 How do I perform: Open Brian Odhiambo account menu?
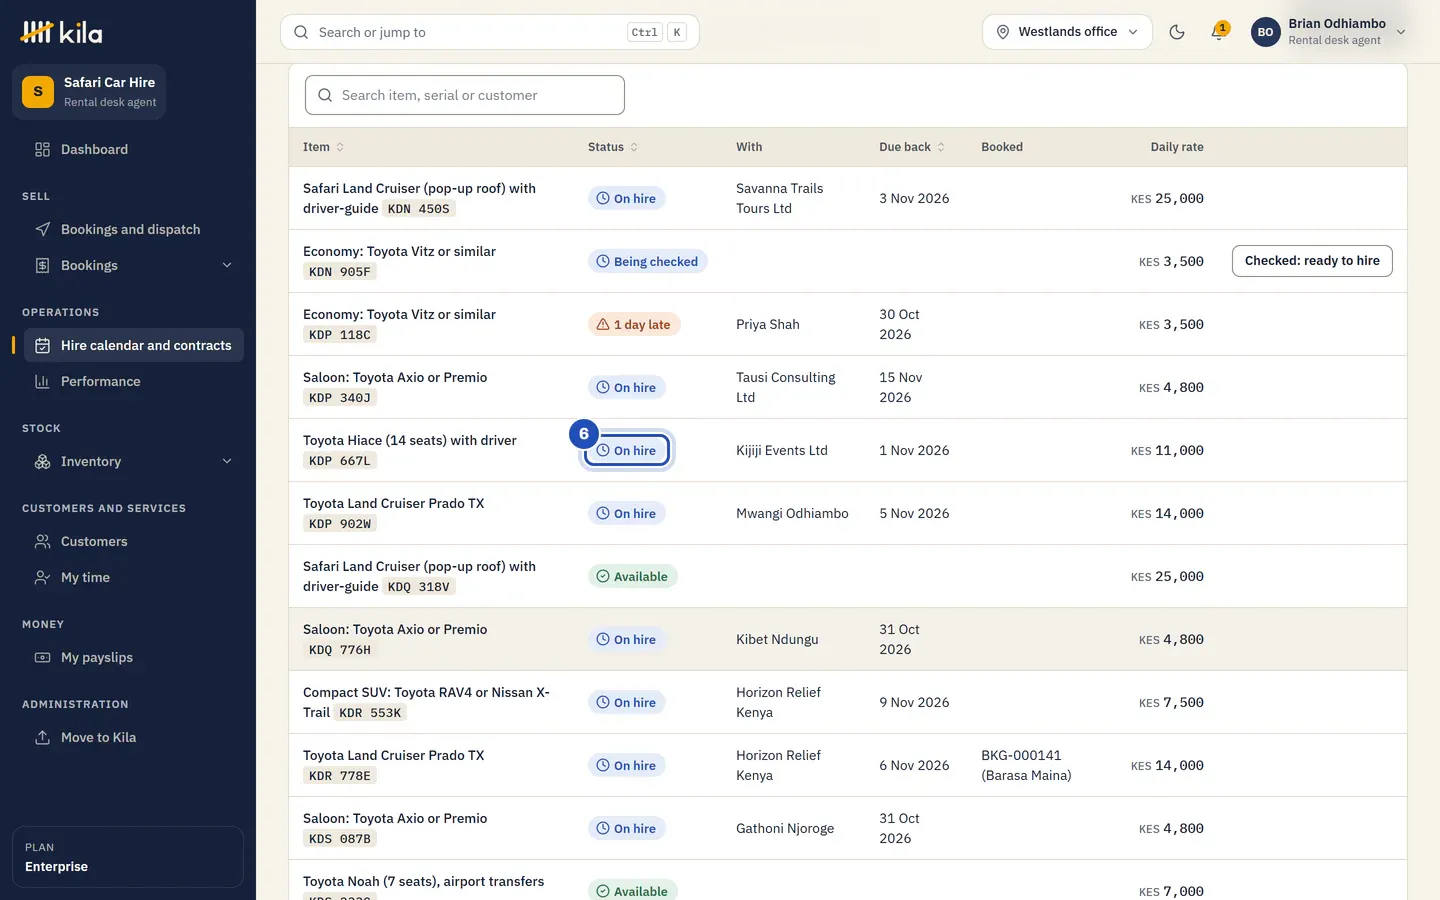coord(1329,32)
